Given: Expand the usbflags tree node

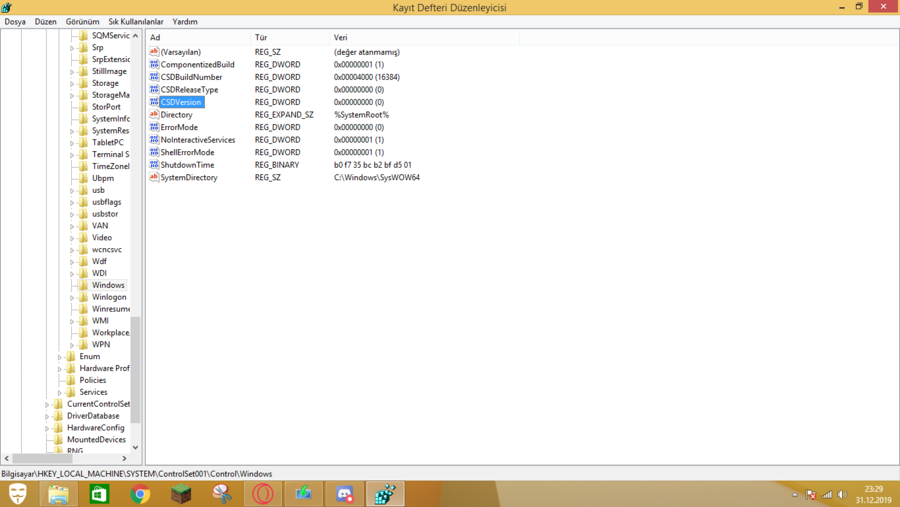Looking at the screenshot, I should click(72, 203).
